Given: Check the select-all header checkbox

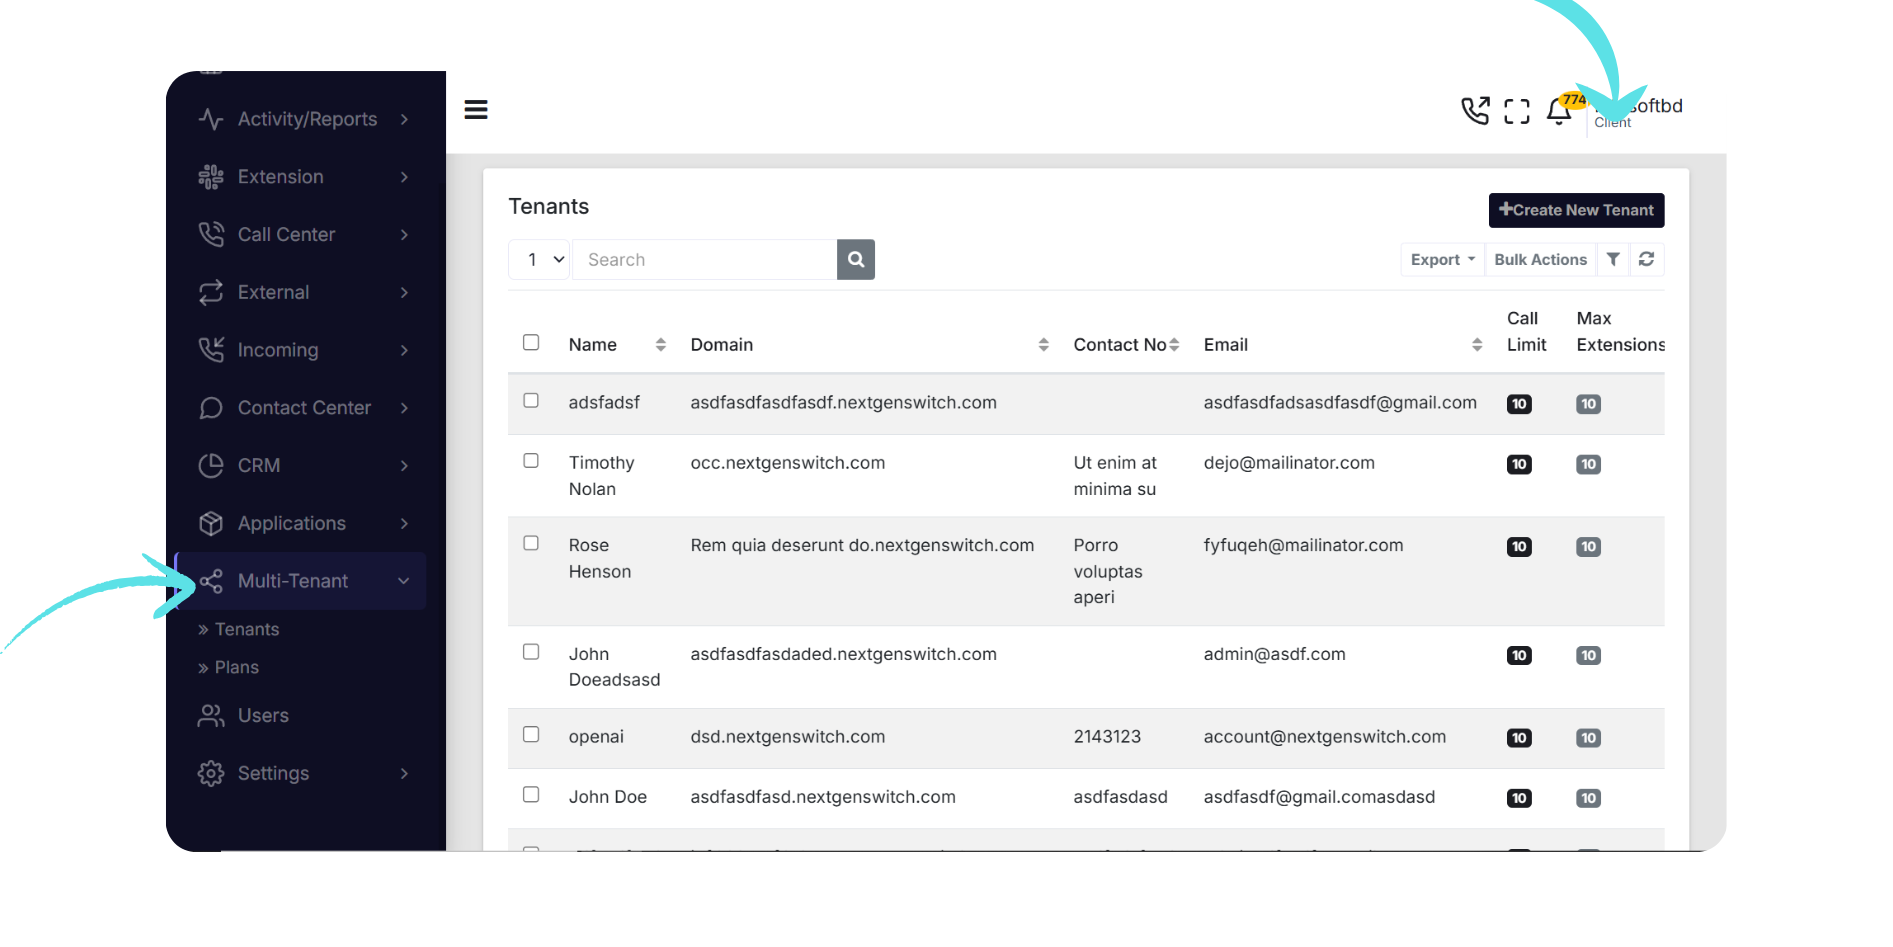Looking at the screenshot, I should point(531,343).
